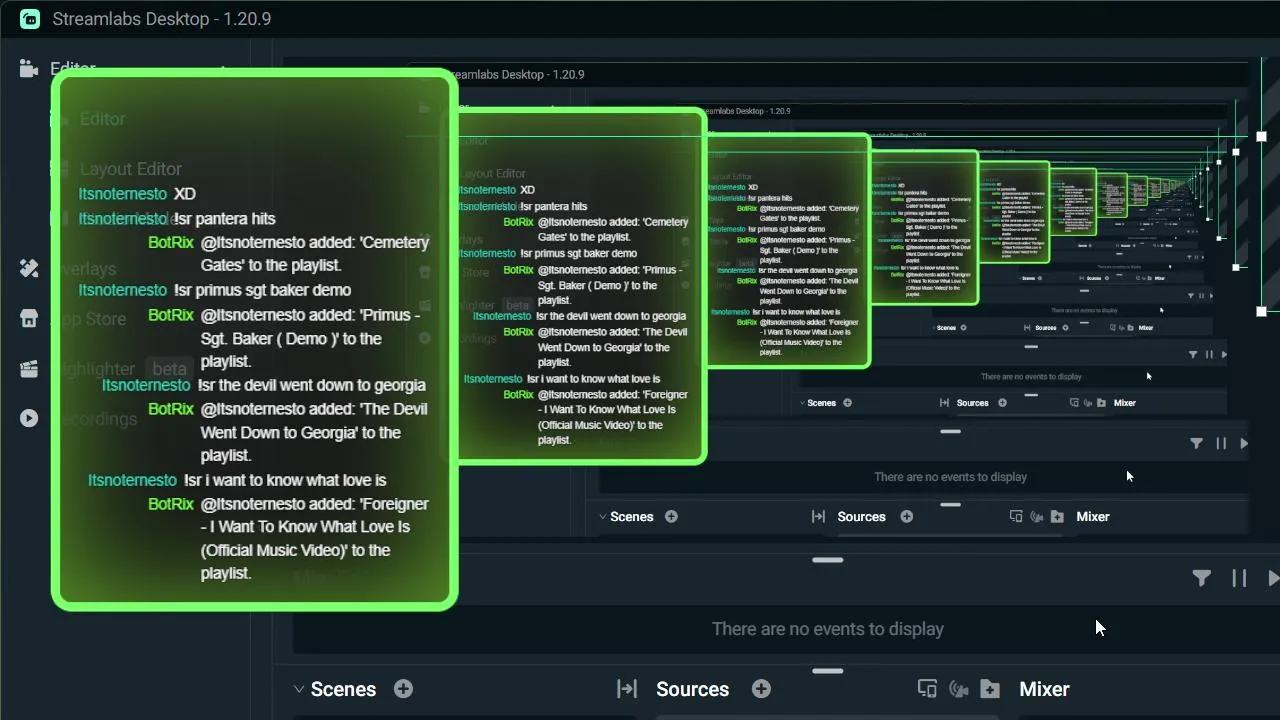
Task: Click pause icon in the largest nested preview
Action: coord(1221,443)
